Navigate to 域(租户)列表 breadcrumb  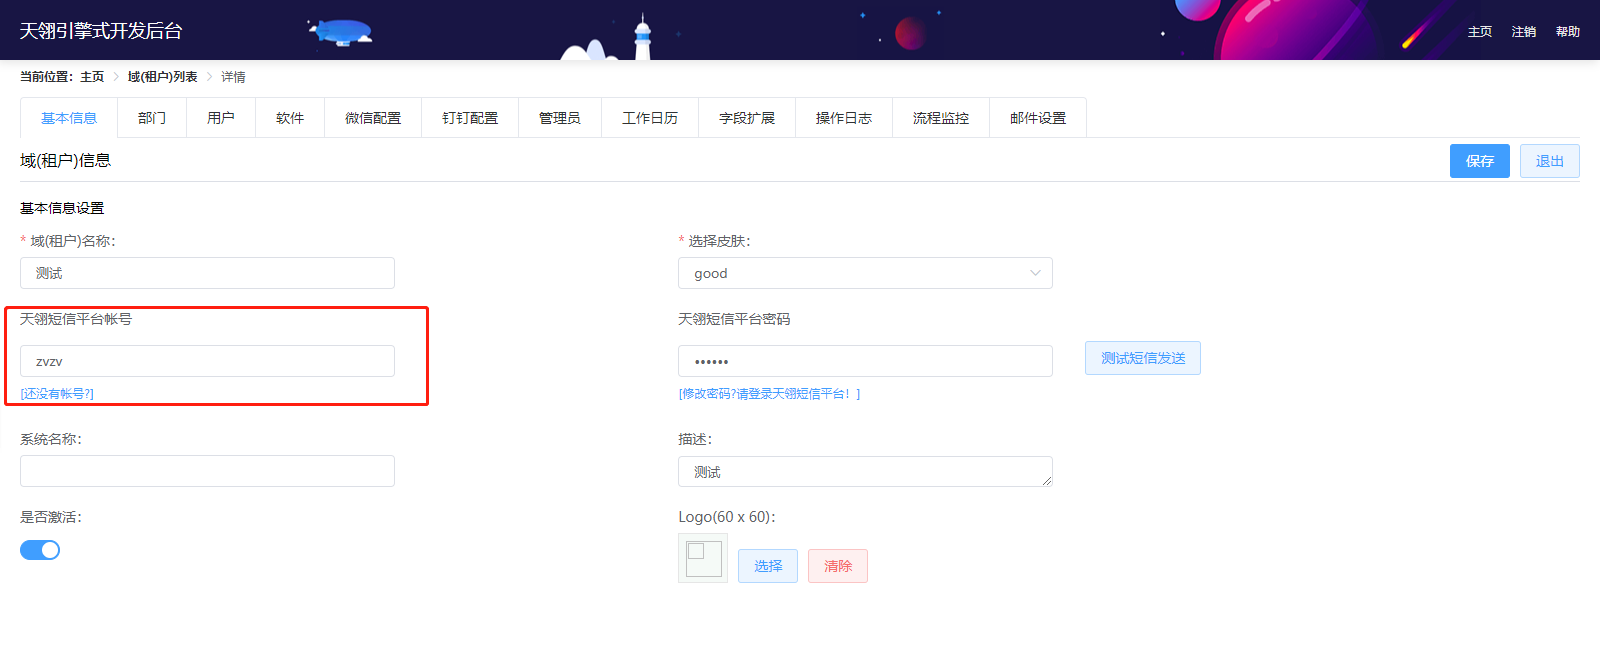click(162, 77)
